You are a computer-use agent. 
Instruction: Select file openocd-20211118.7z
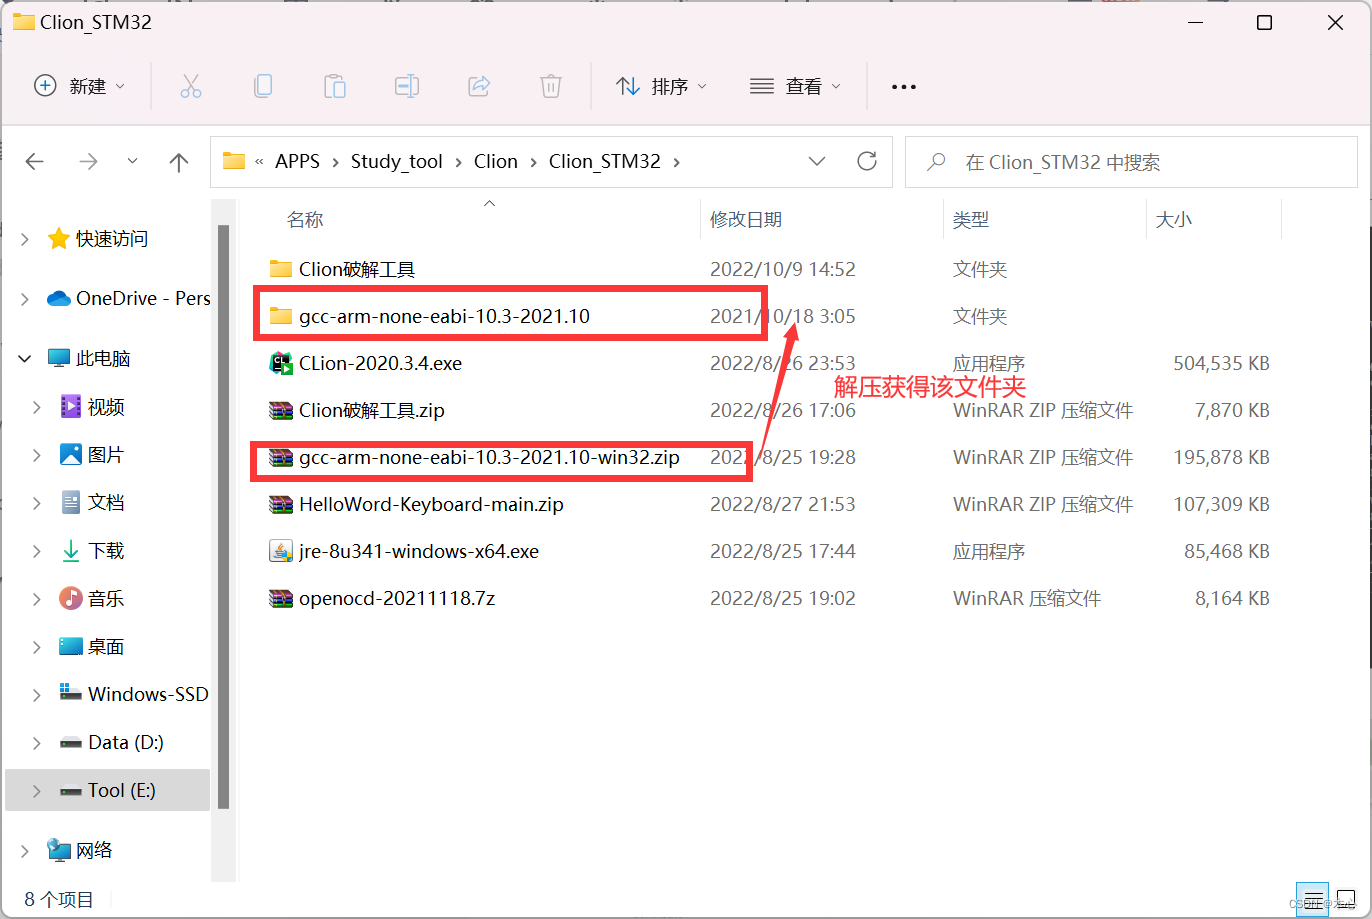[397, 598]
